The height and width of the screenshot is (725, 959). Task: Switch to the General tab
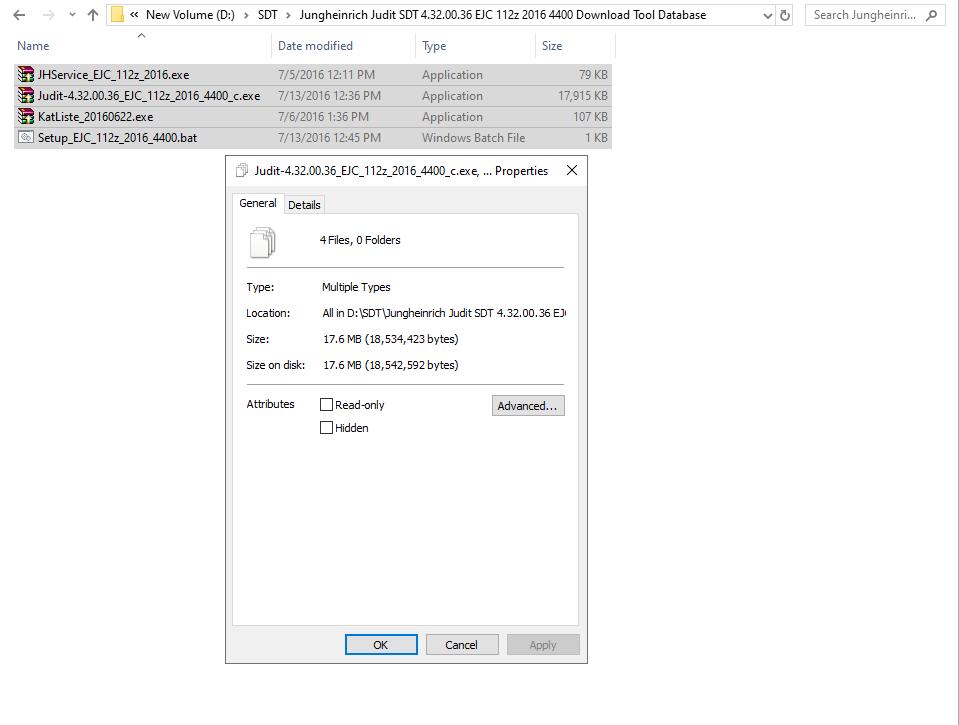point(257,203)
